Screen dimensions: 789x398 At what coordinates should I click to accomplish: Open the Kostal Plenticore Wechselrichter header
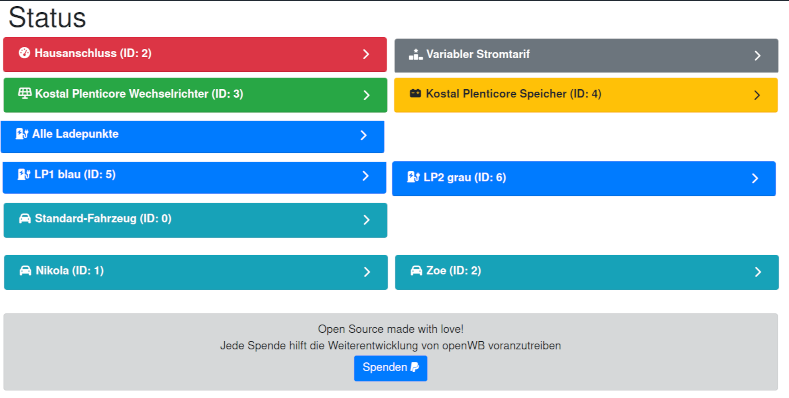(195, 95)
